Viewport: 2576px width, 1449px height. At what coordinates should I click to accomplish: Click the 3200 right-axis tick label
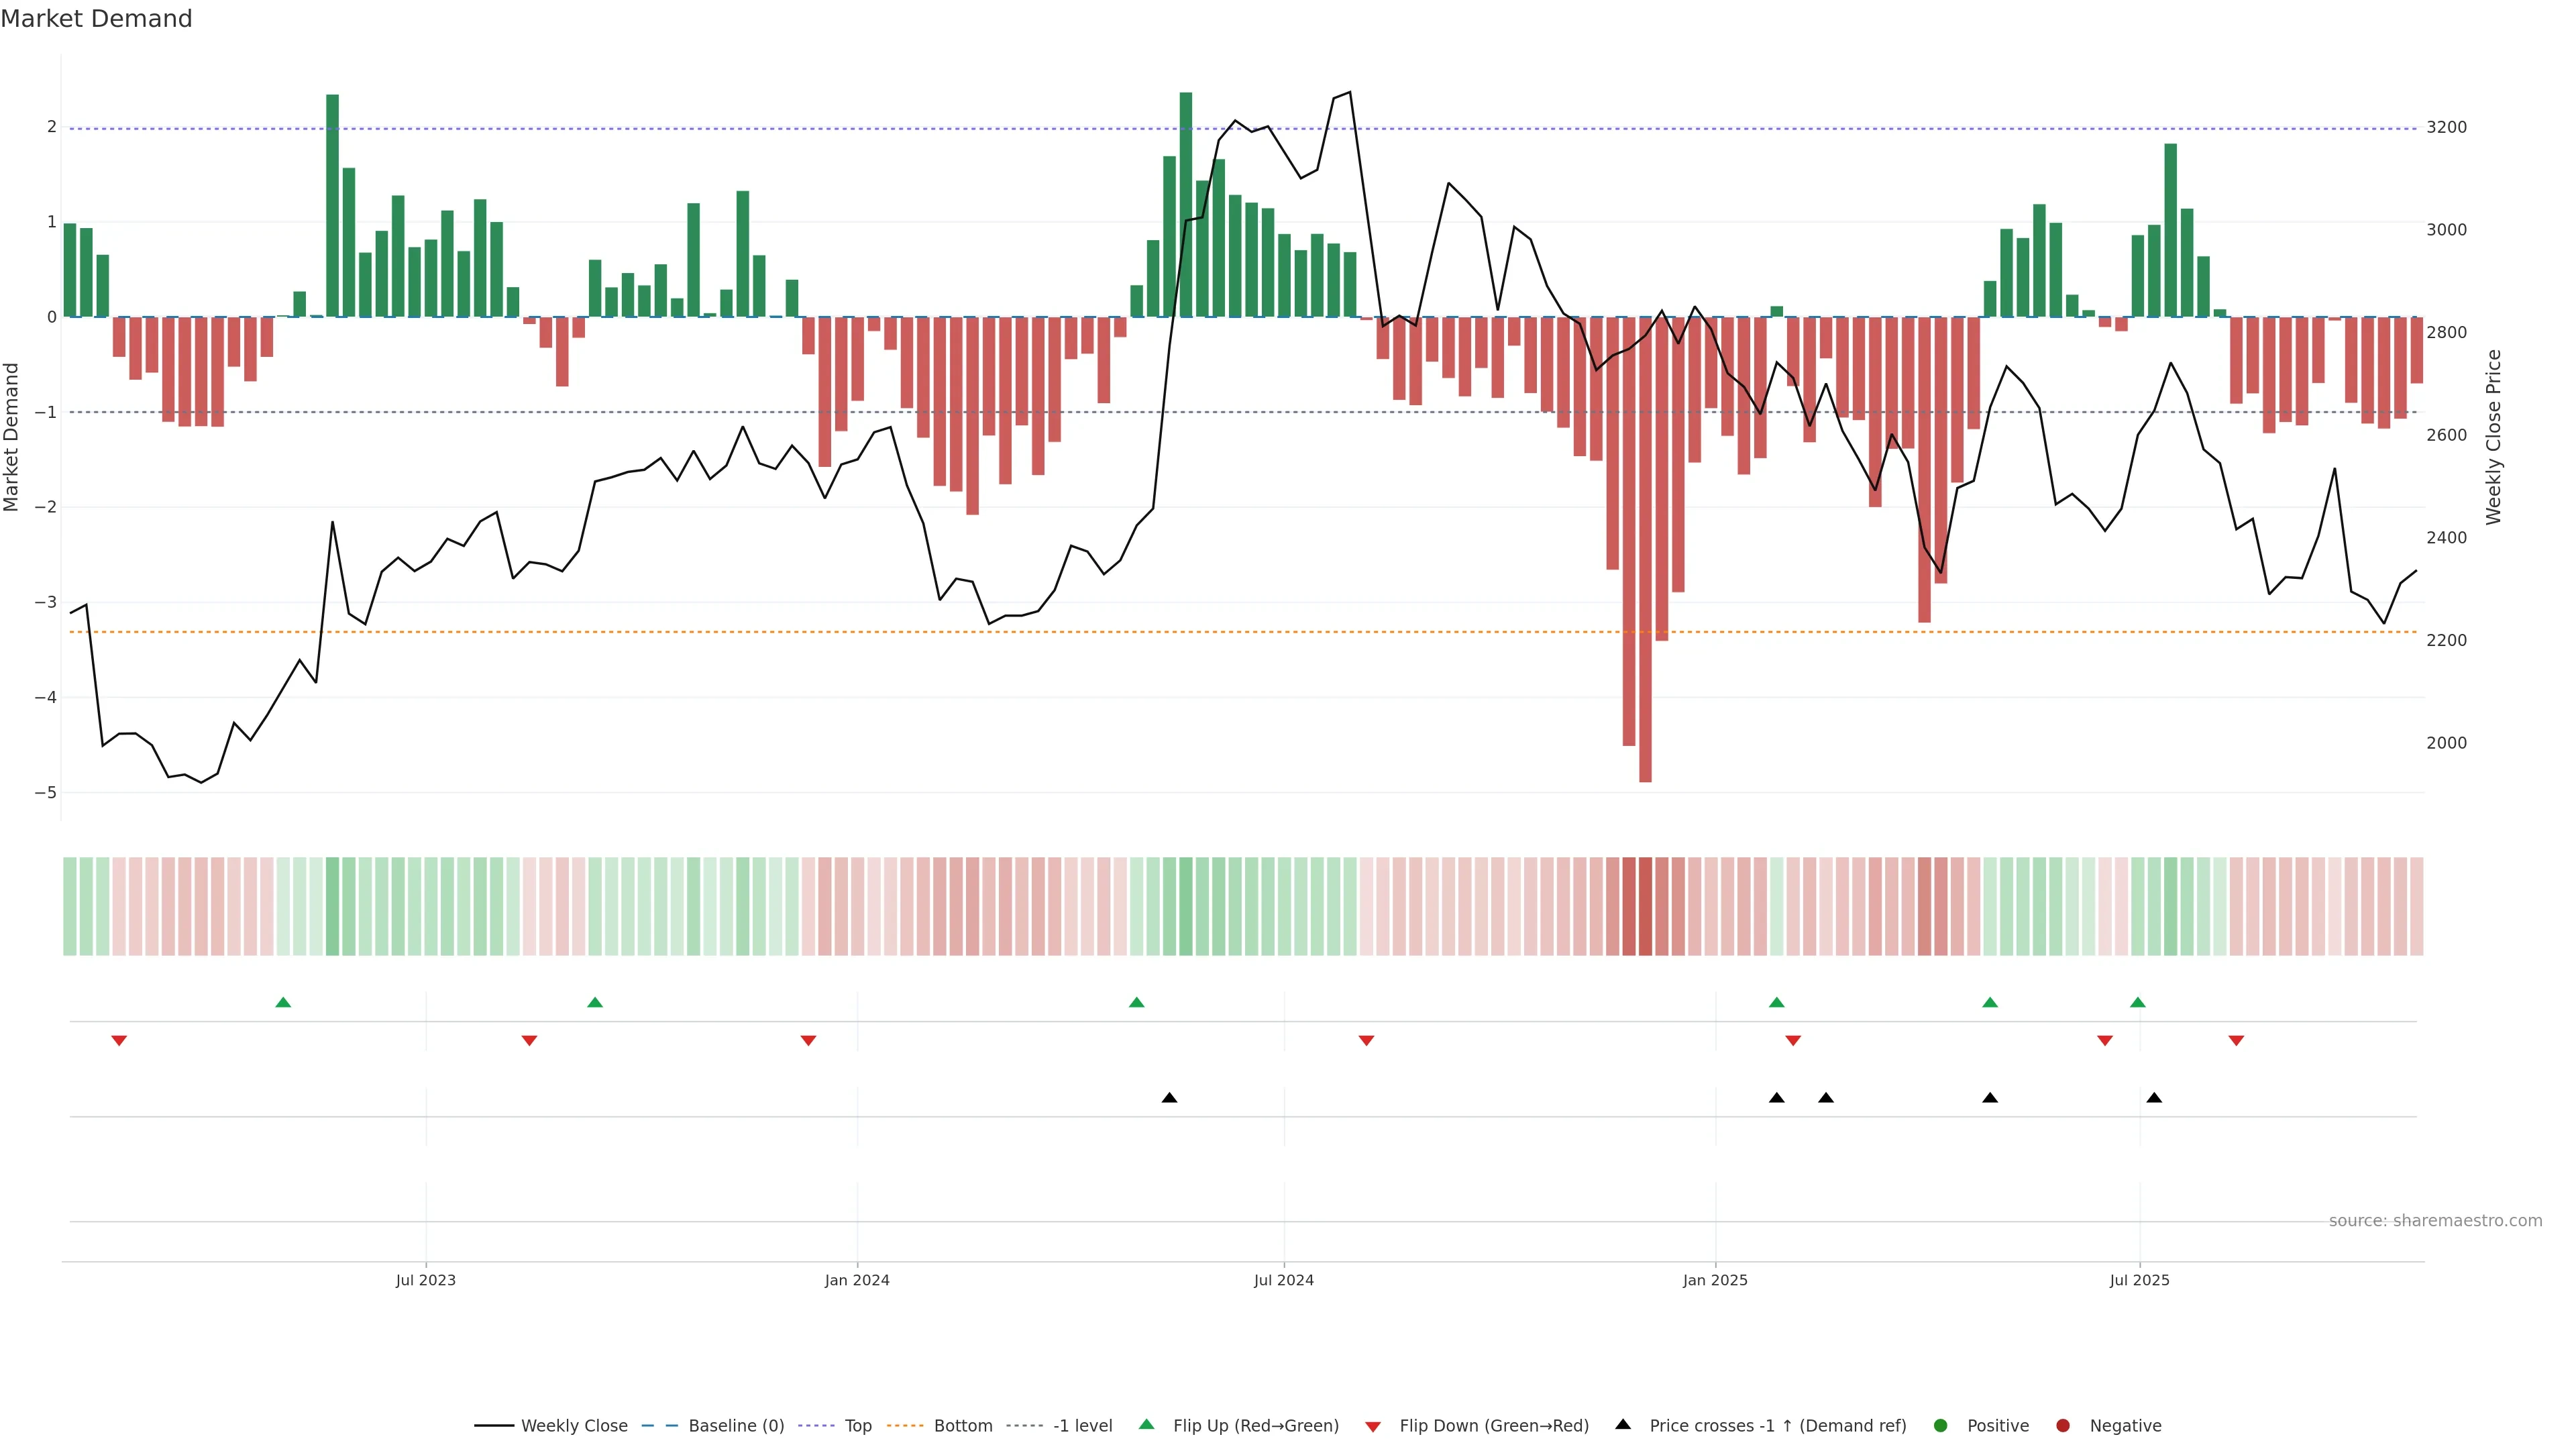2446,127
